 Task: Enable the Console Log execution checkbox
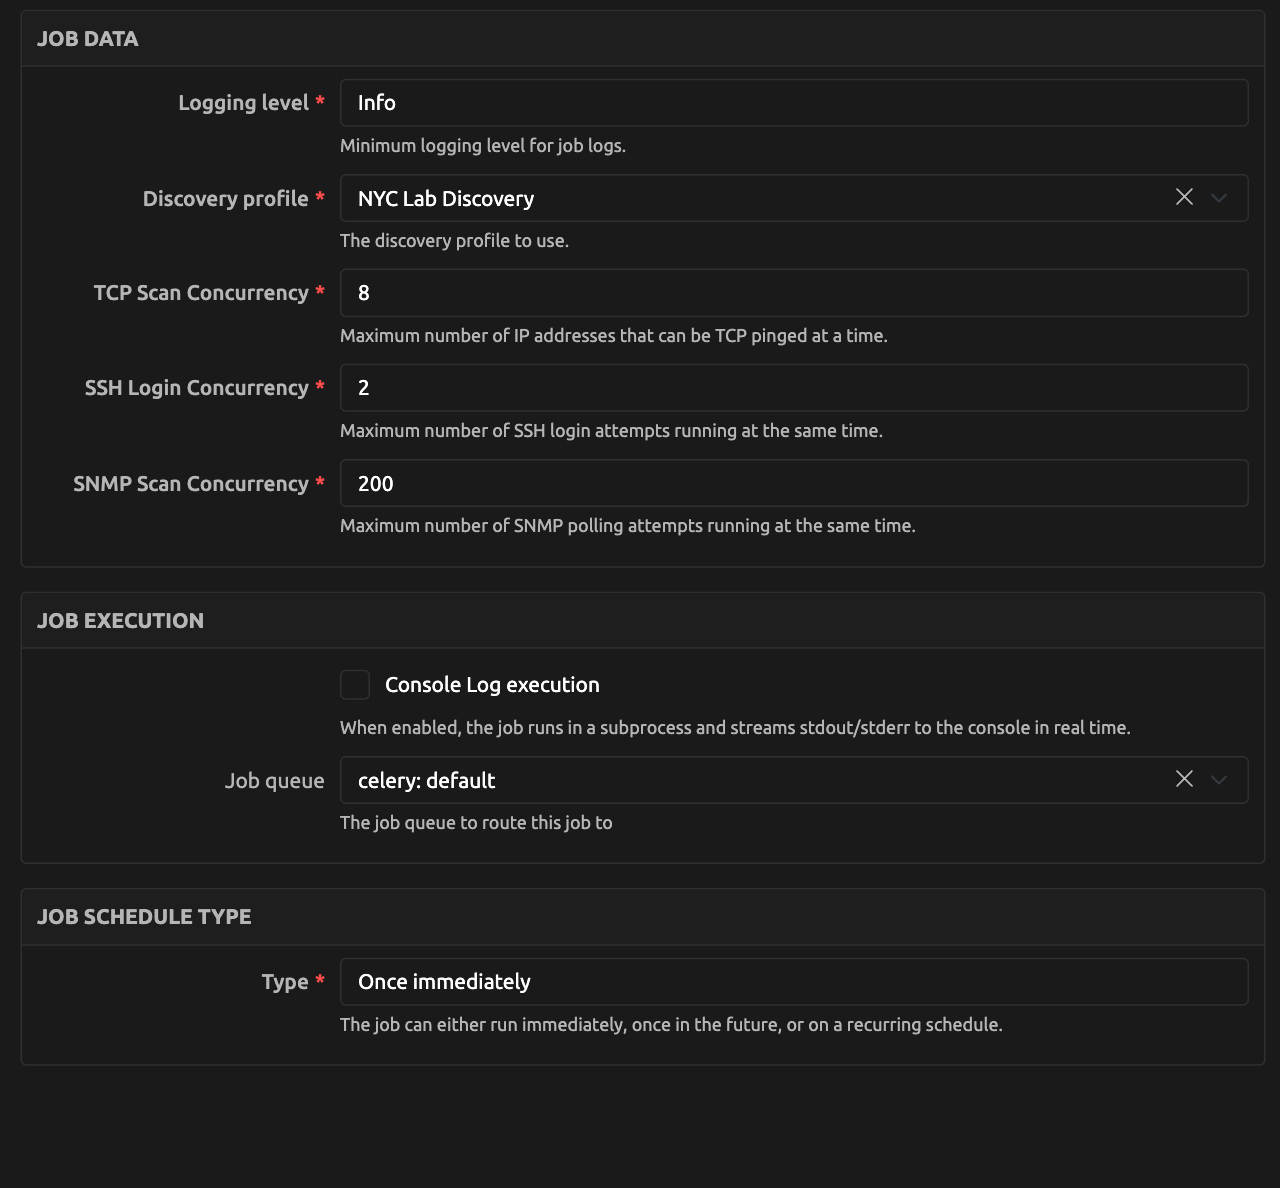click(x=355, y=685)
